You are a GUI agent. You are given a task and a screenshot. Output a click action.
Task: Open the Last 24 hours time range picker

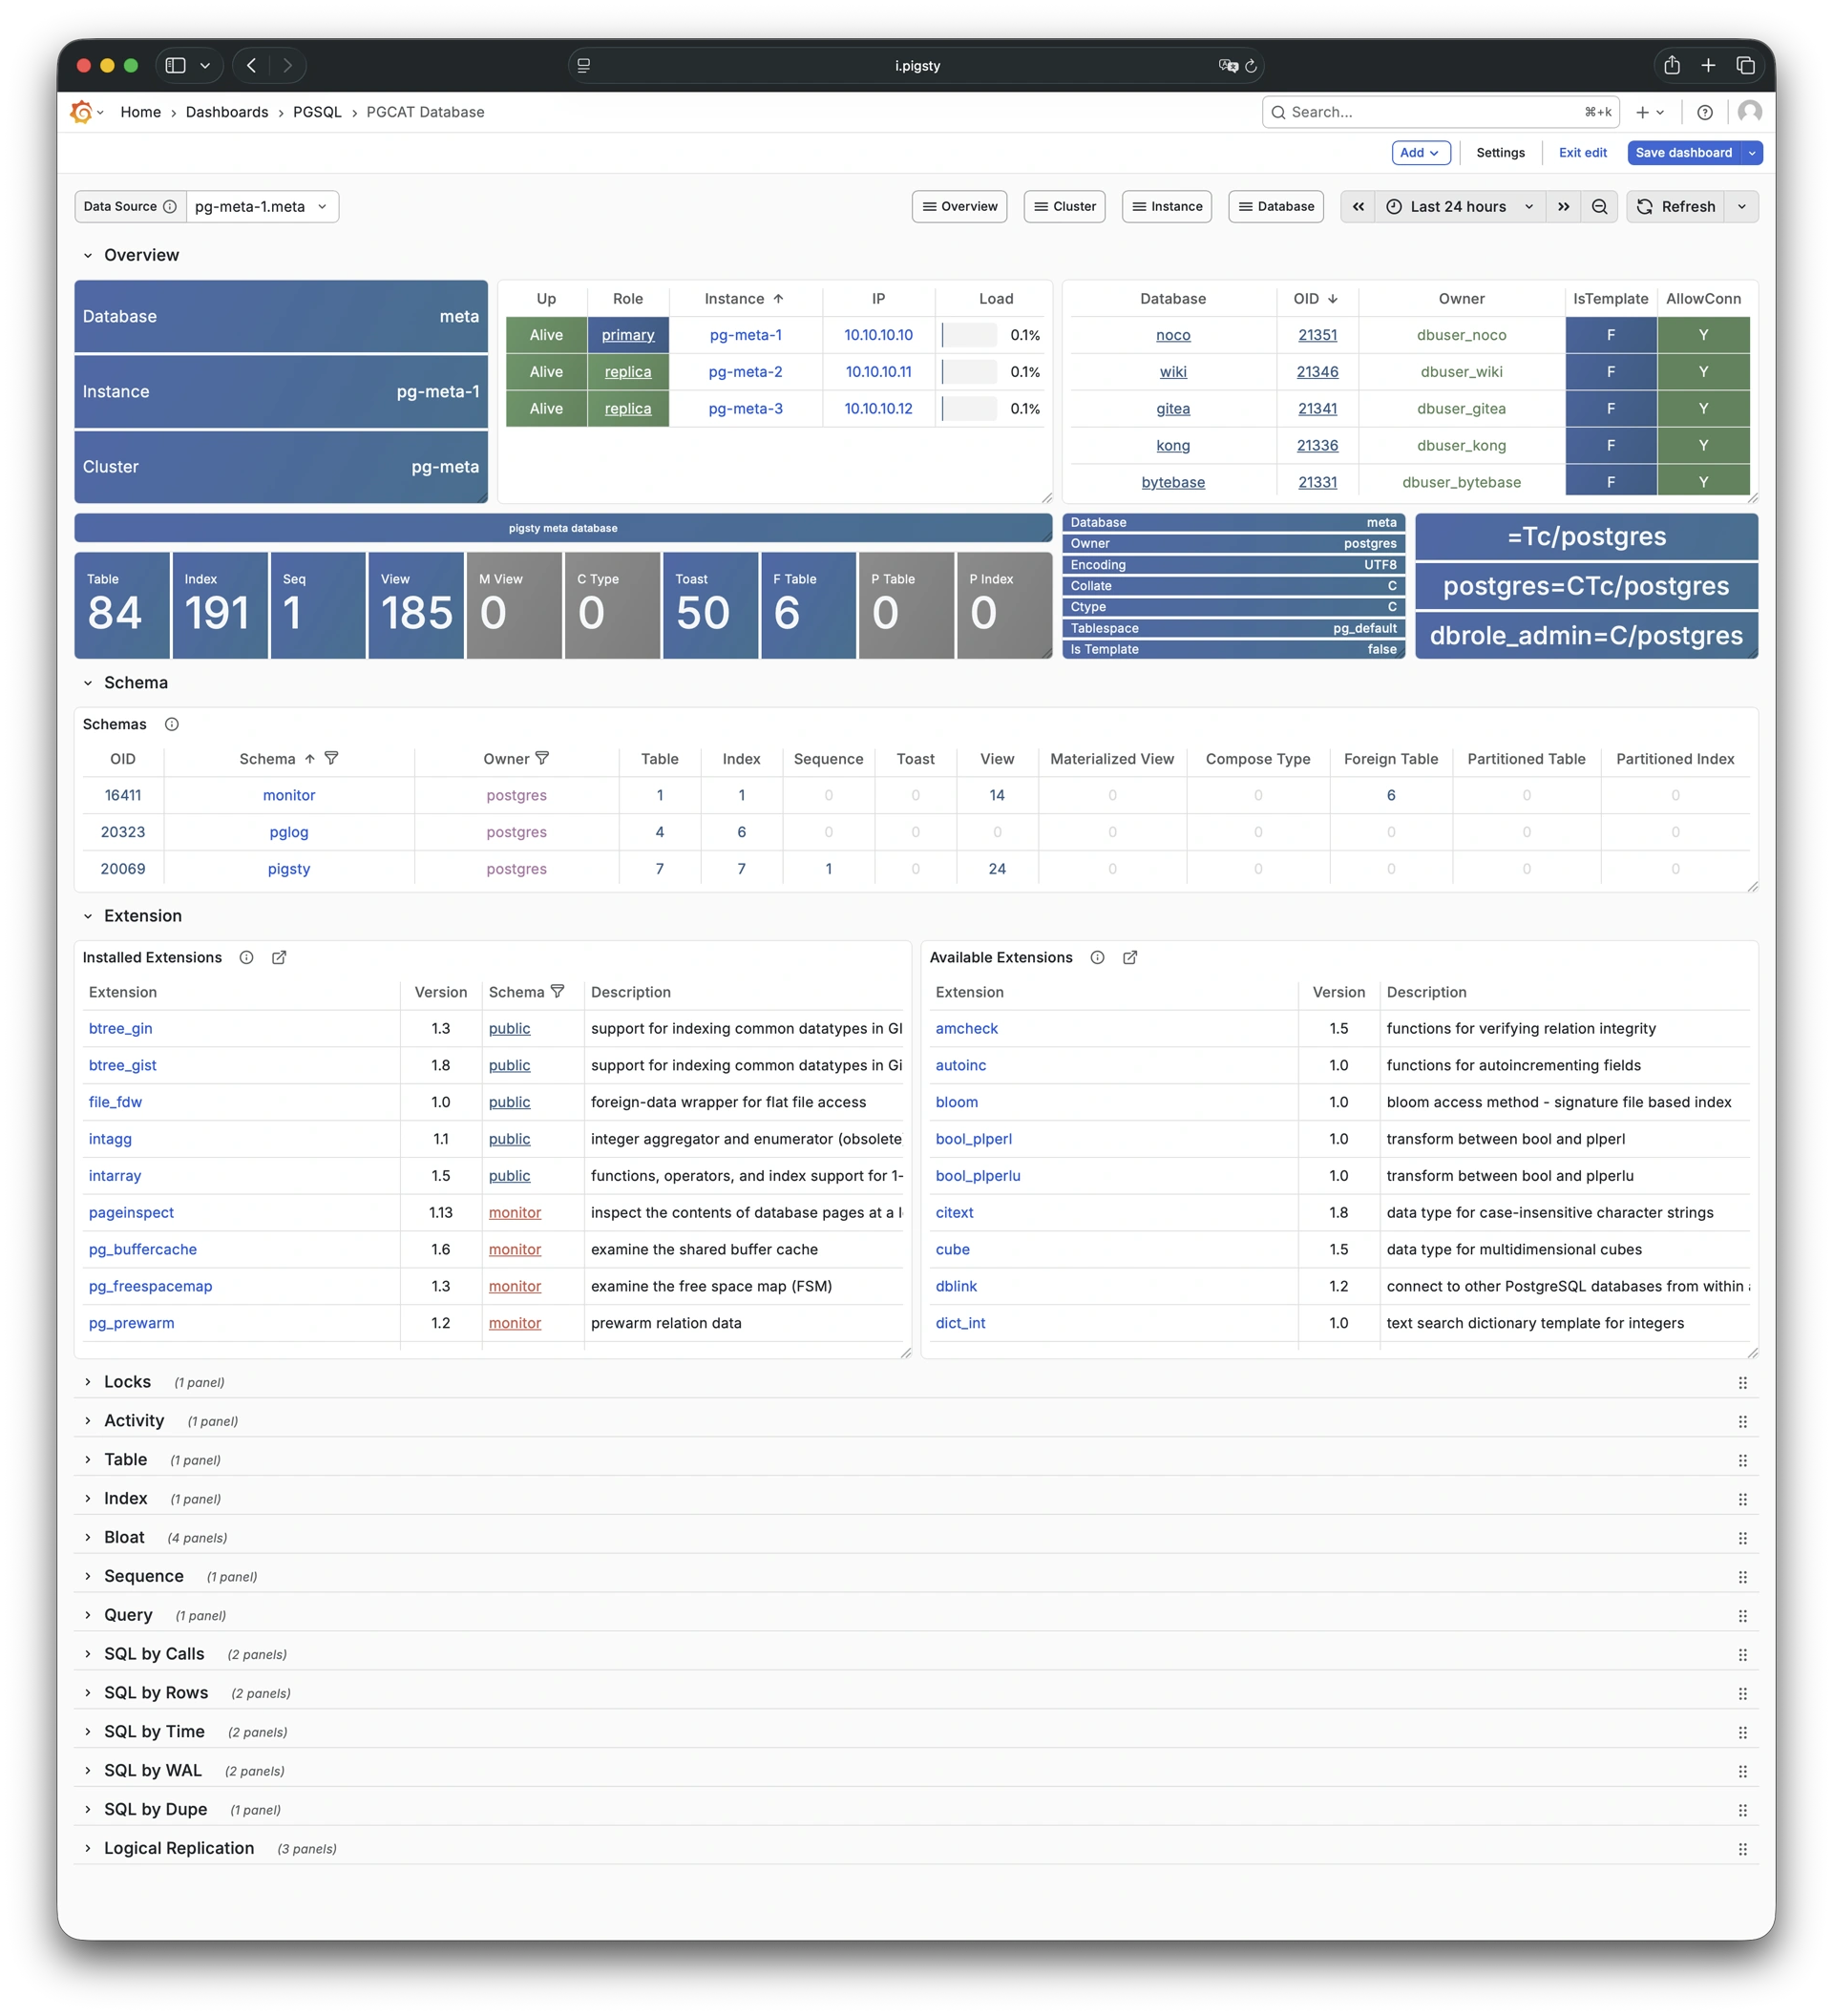click(x=1459, y=206)
